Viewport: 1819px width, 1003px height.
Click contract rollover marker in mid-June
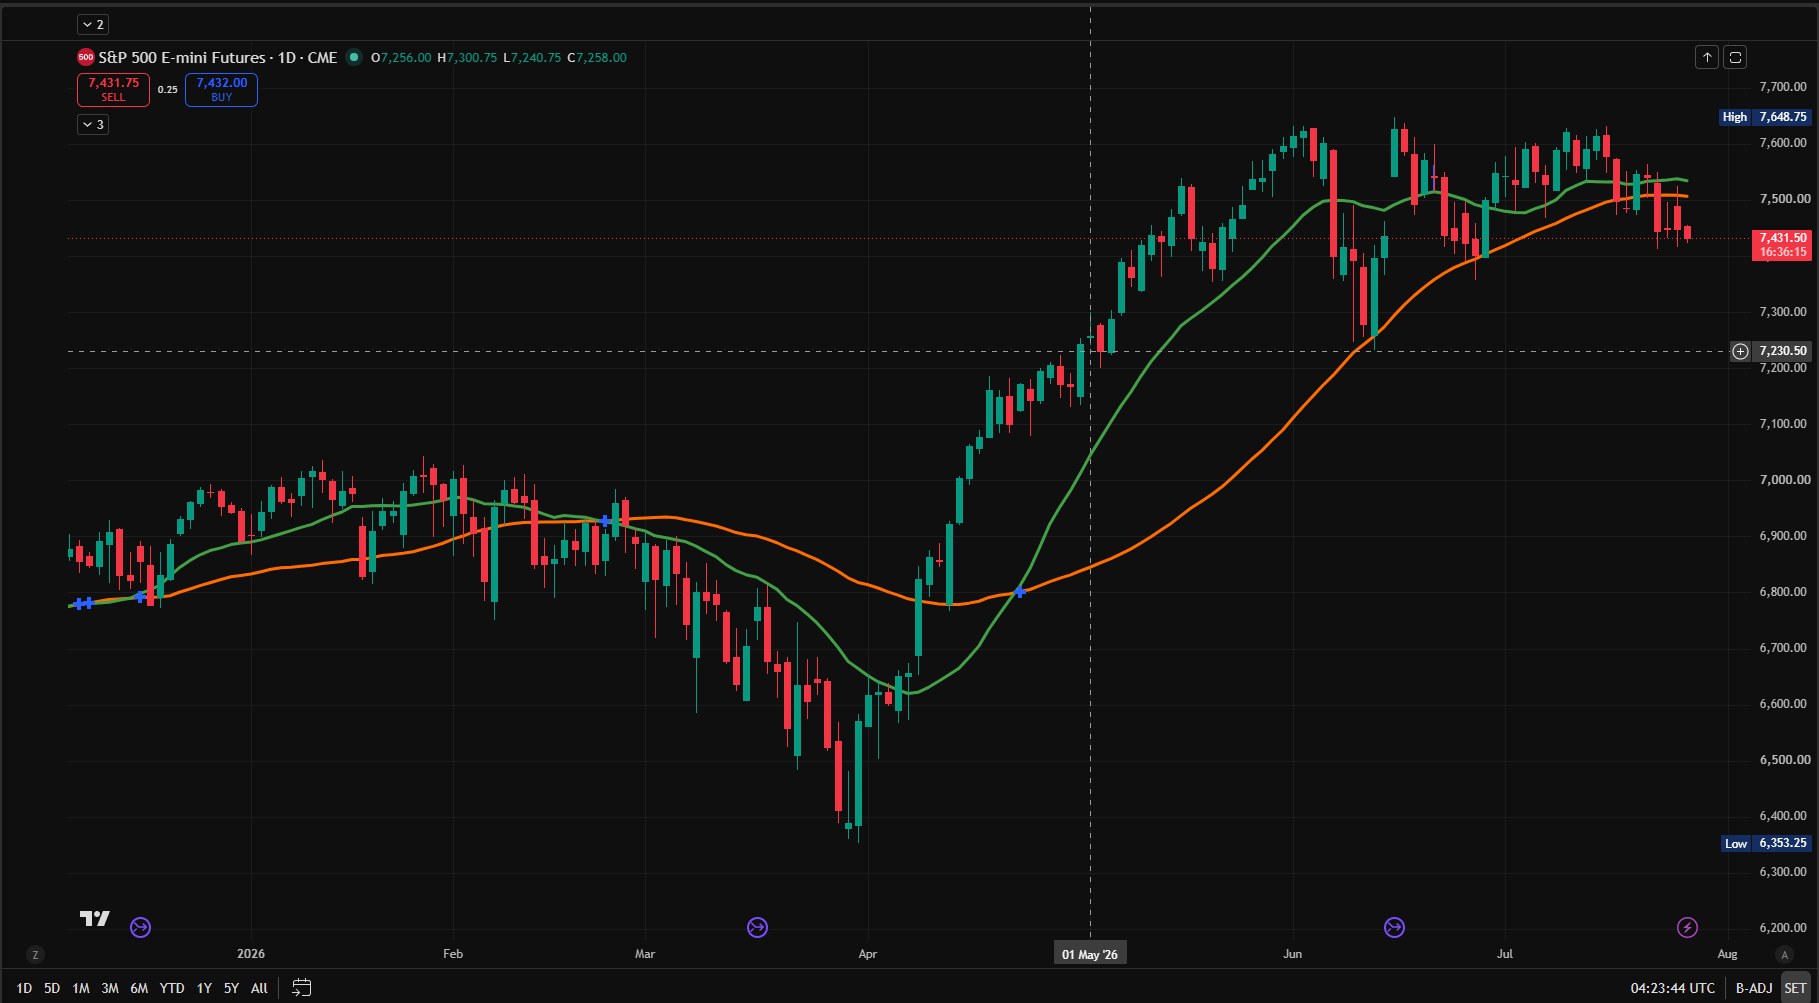[1394, 928]
